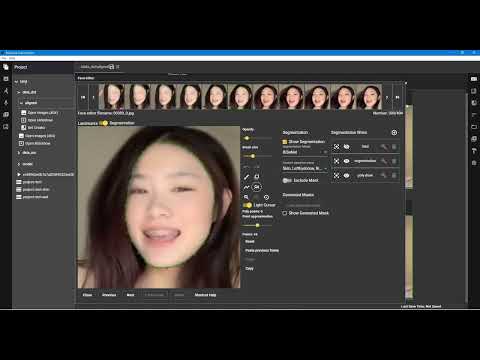Step to next frame in face strip

tap(387, 97)
